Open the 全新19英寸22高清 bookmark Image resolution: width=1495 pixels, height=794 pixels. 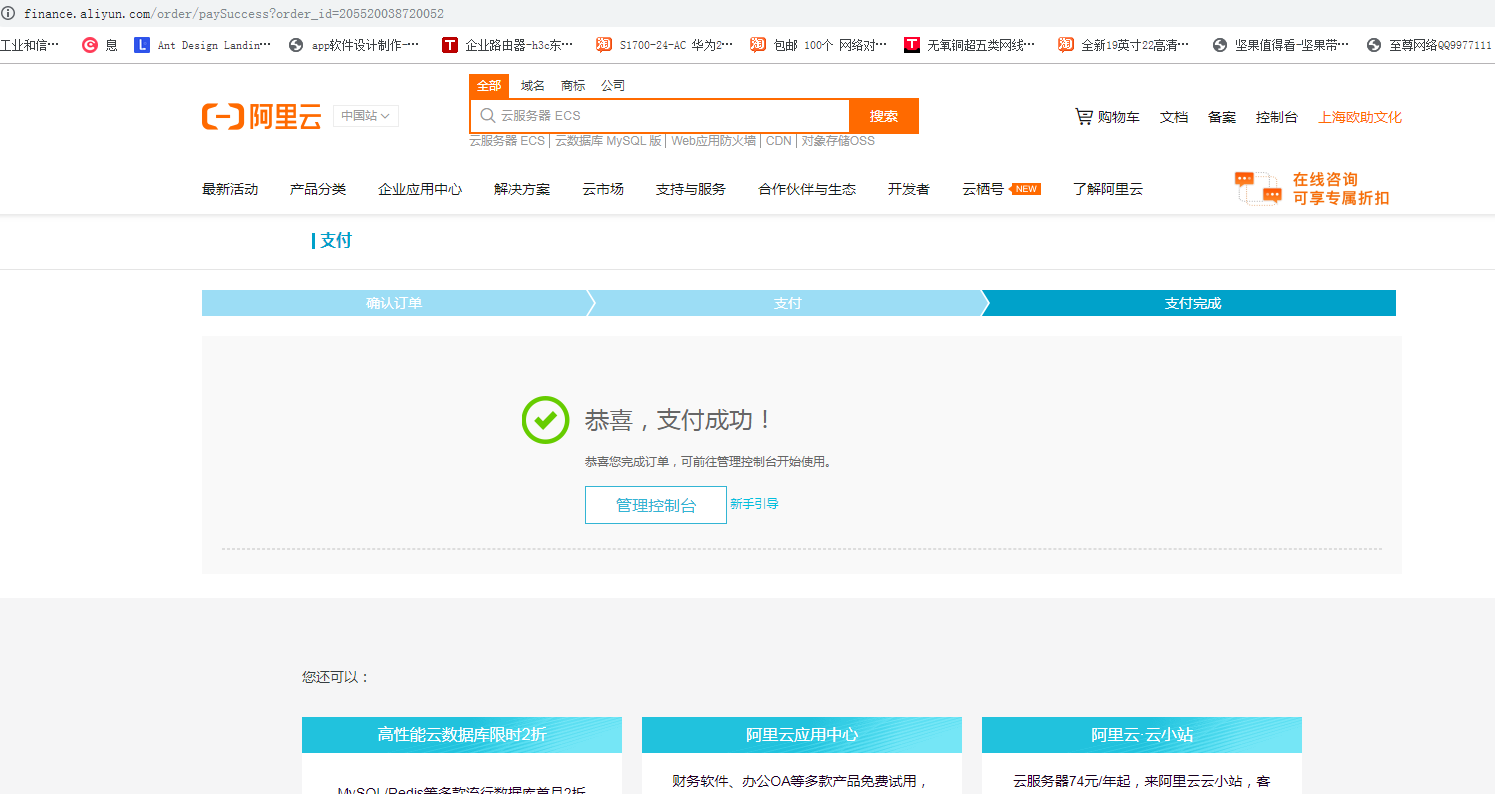tap(1124, 45)
